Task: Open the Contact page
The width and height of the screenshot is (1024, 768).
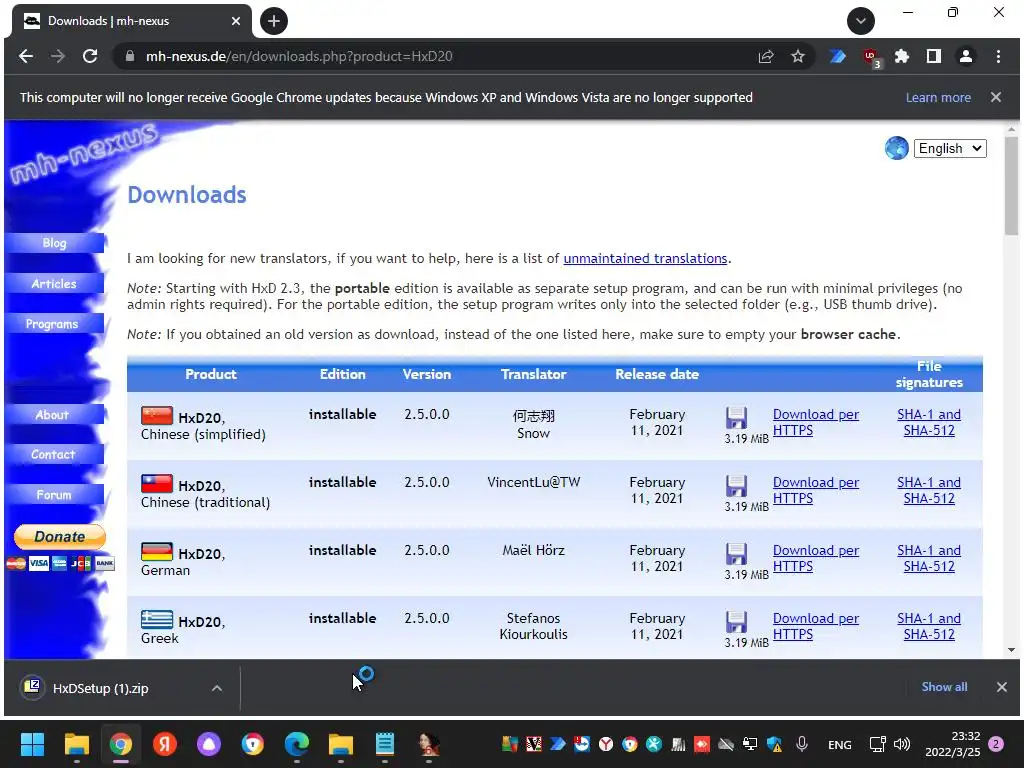Action: tap(54, 454)
